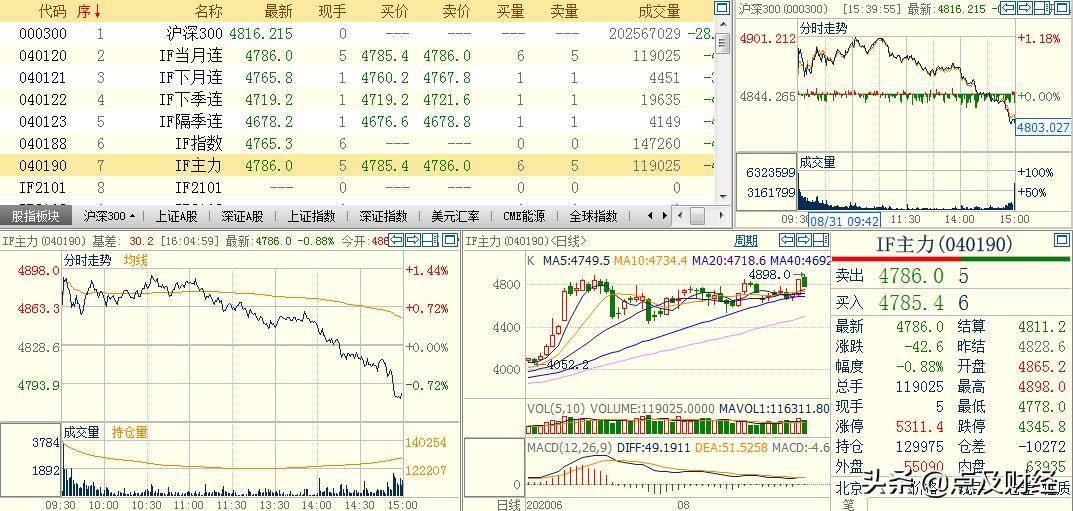Click the IF主力(040190) detail panel title

[944, 244]
